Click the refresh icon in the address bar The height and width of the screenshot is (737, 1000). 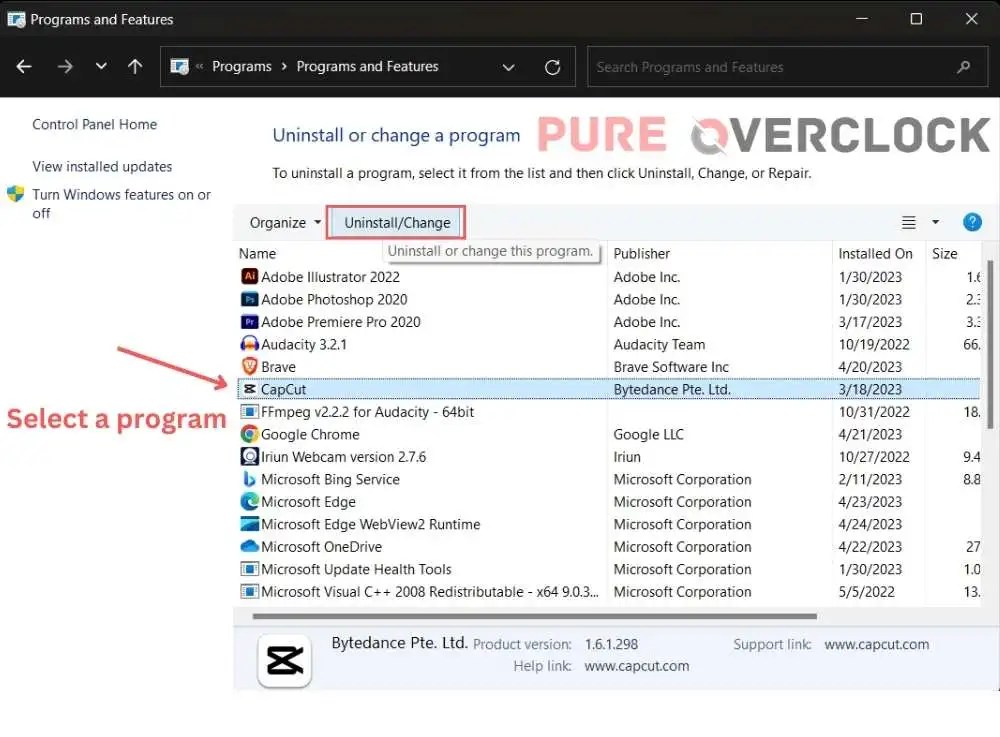point(552,66)
